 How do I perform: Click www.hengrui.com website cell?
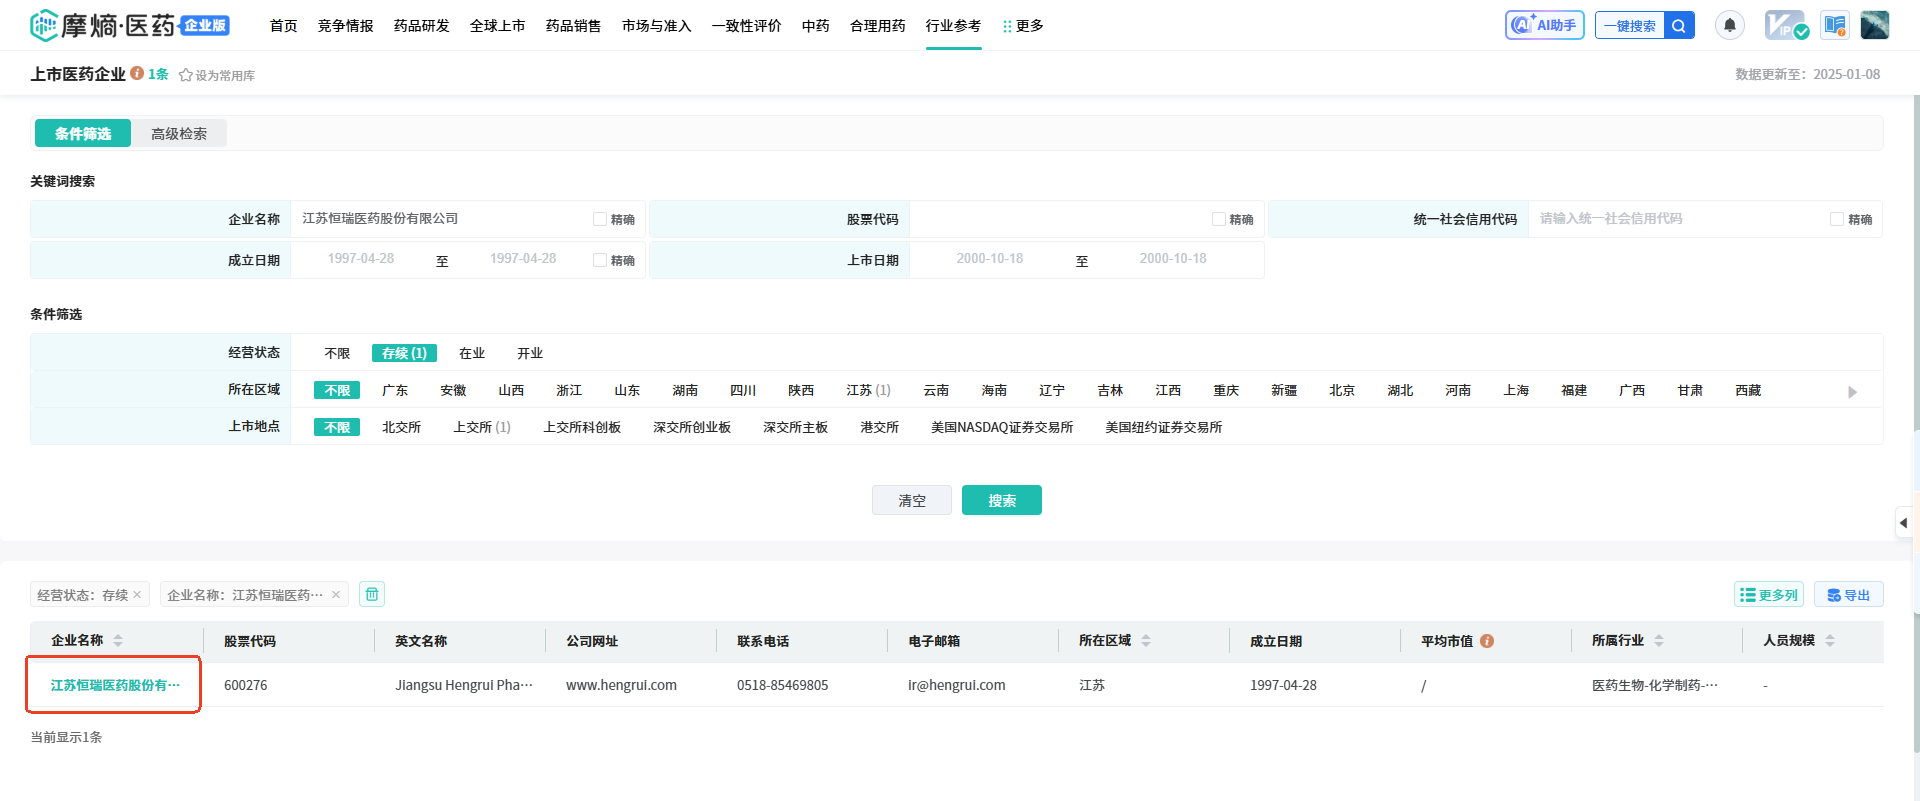pos(621,685)
